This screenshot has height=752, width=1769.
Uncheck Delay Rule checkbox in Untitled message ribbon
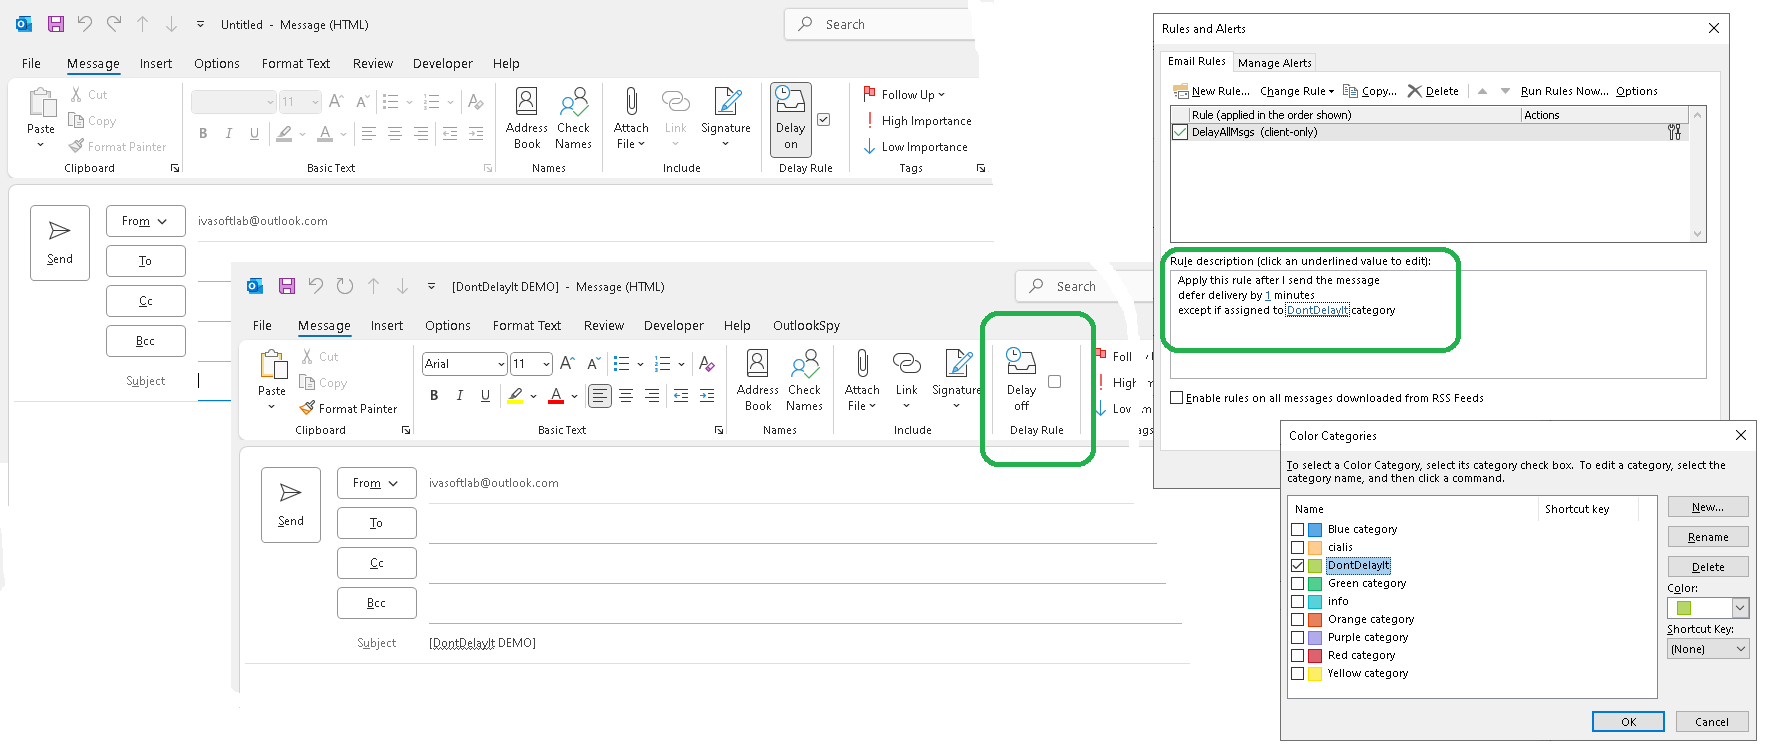(824, 120)
